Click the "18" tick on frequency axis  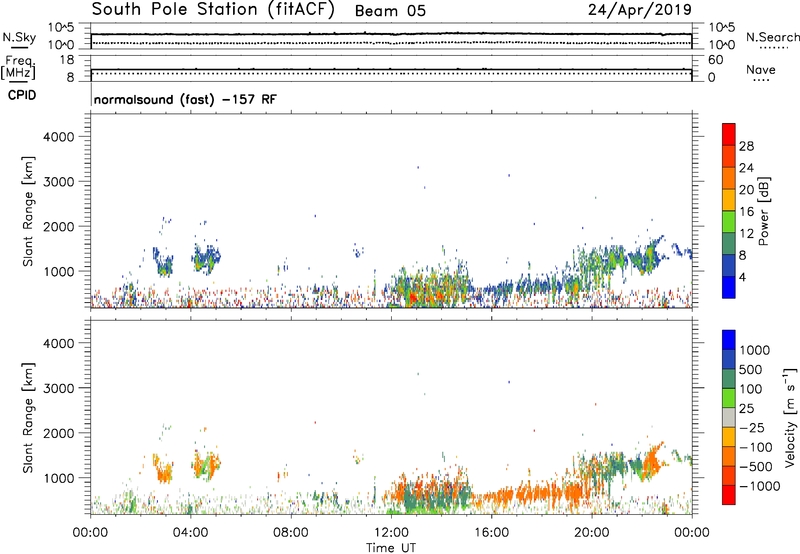(67, 60)
